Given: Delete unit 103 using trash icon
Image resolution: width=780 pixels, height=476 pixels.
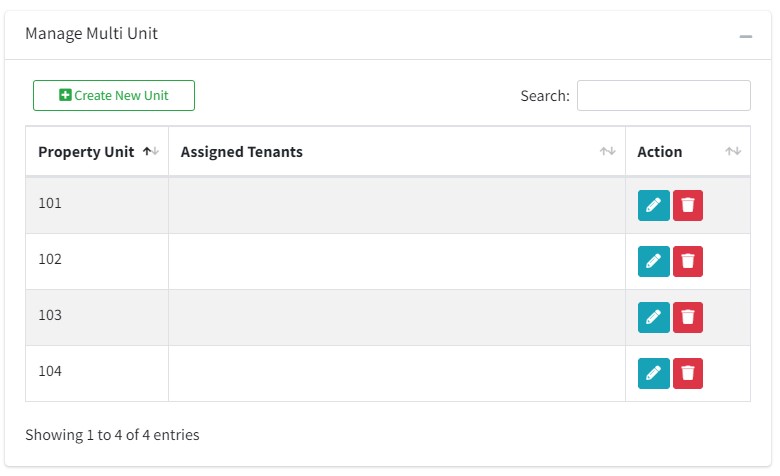Looking at the screenshot, I should point(688,317).
